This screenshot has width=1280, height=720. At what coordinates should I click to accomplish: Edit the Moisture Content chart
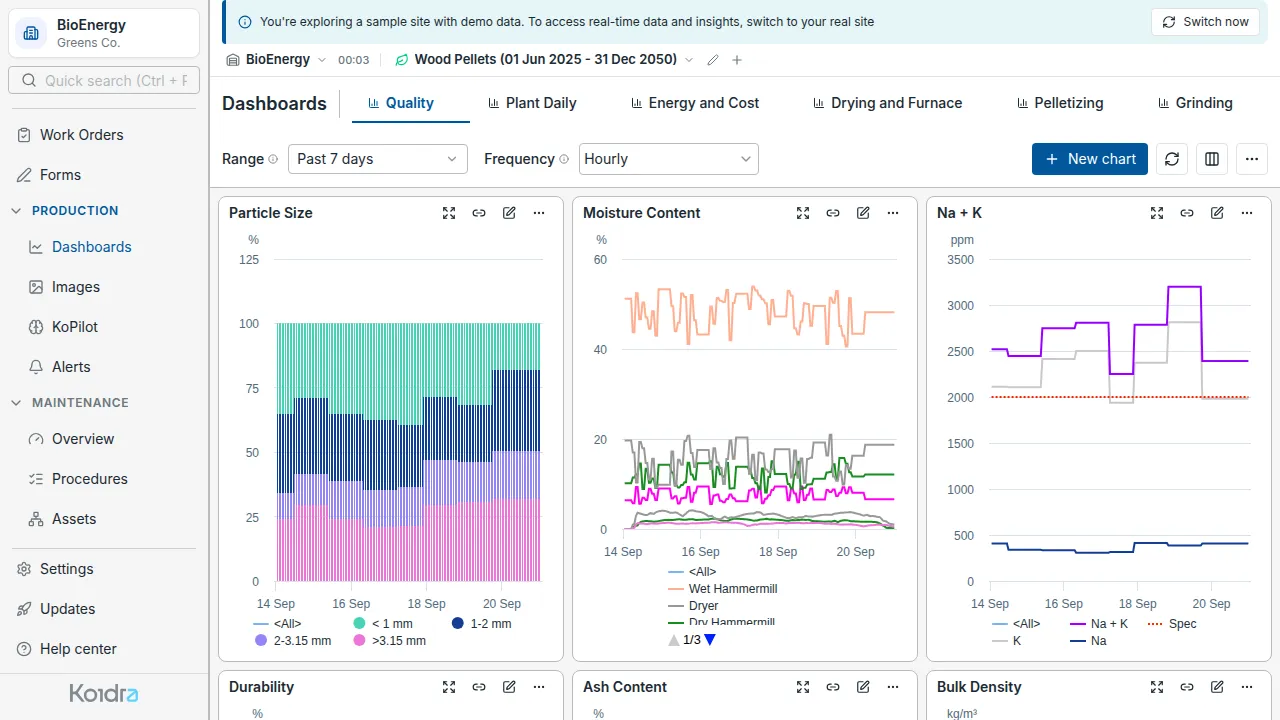tap(863, 213)
